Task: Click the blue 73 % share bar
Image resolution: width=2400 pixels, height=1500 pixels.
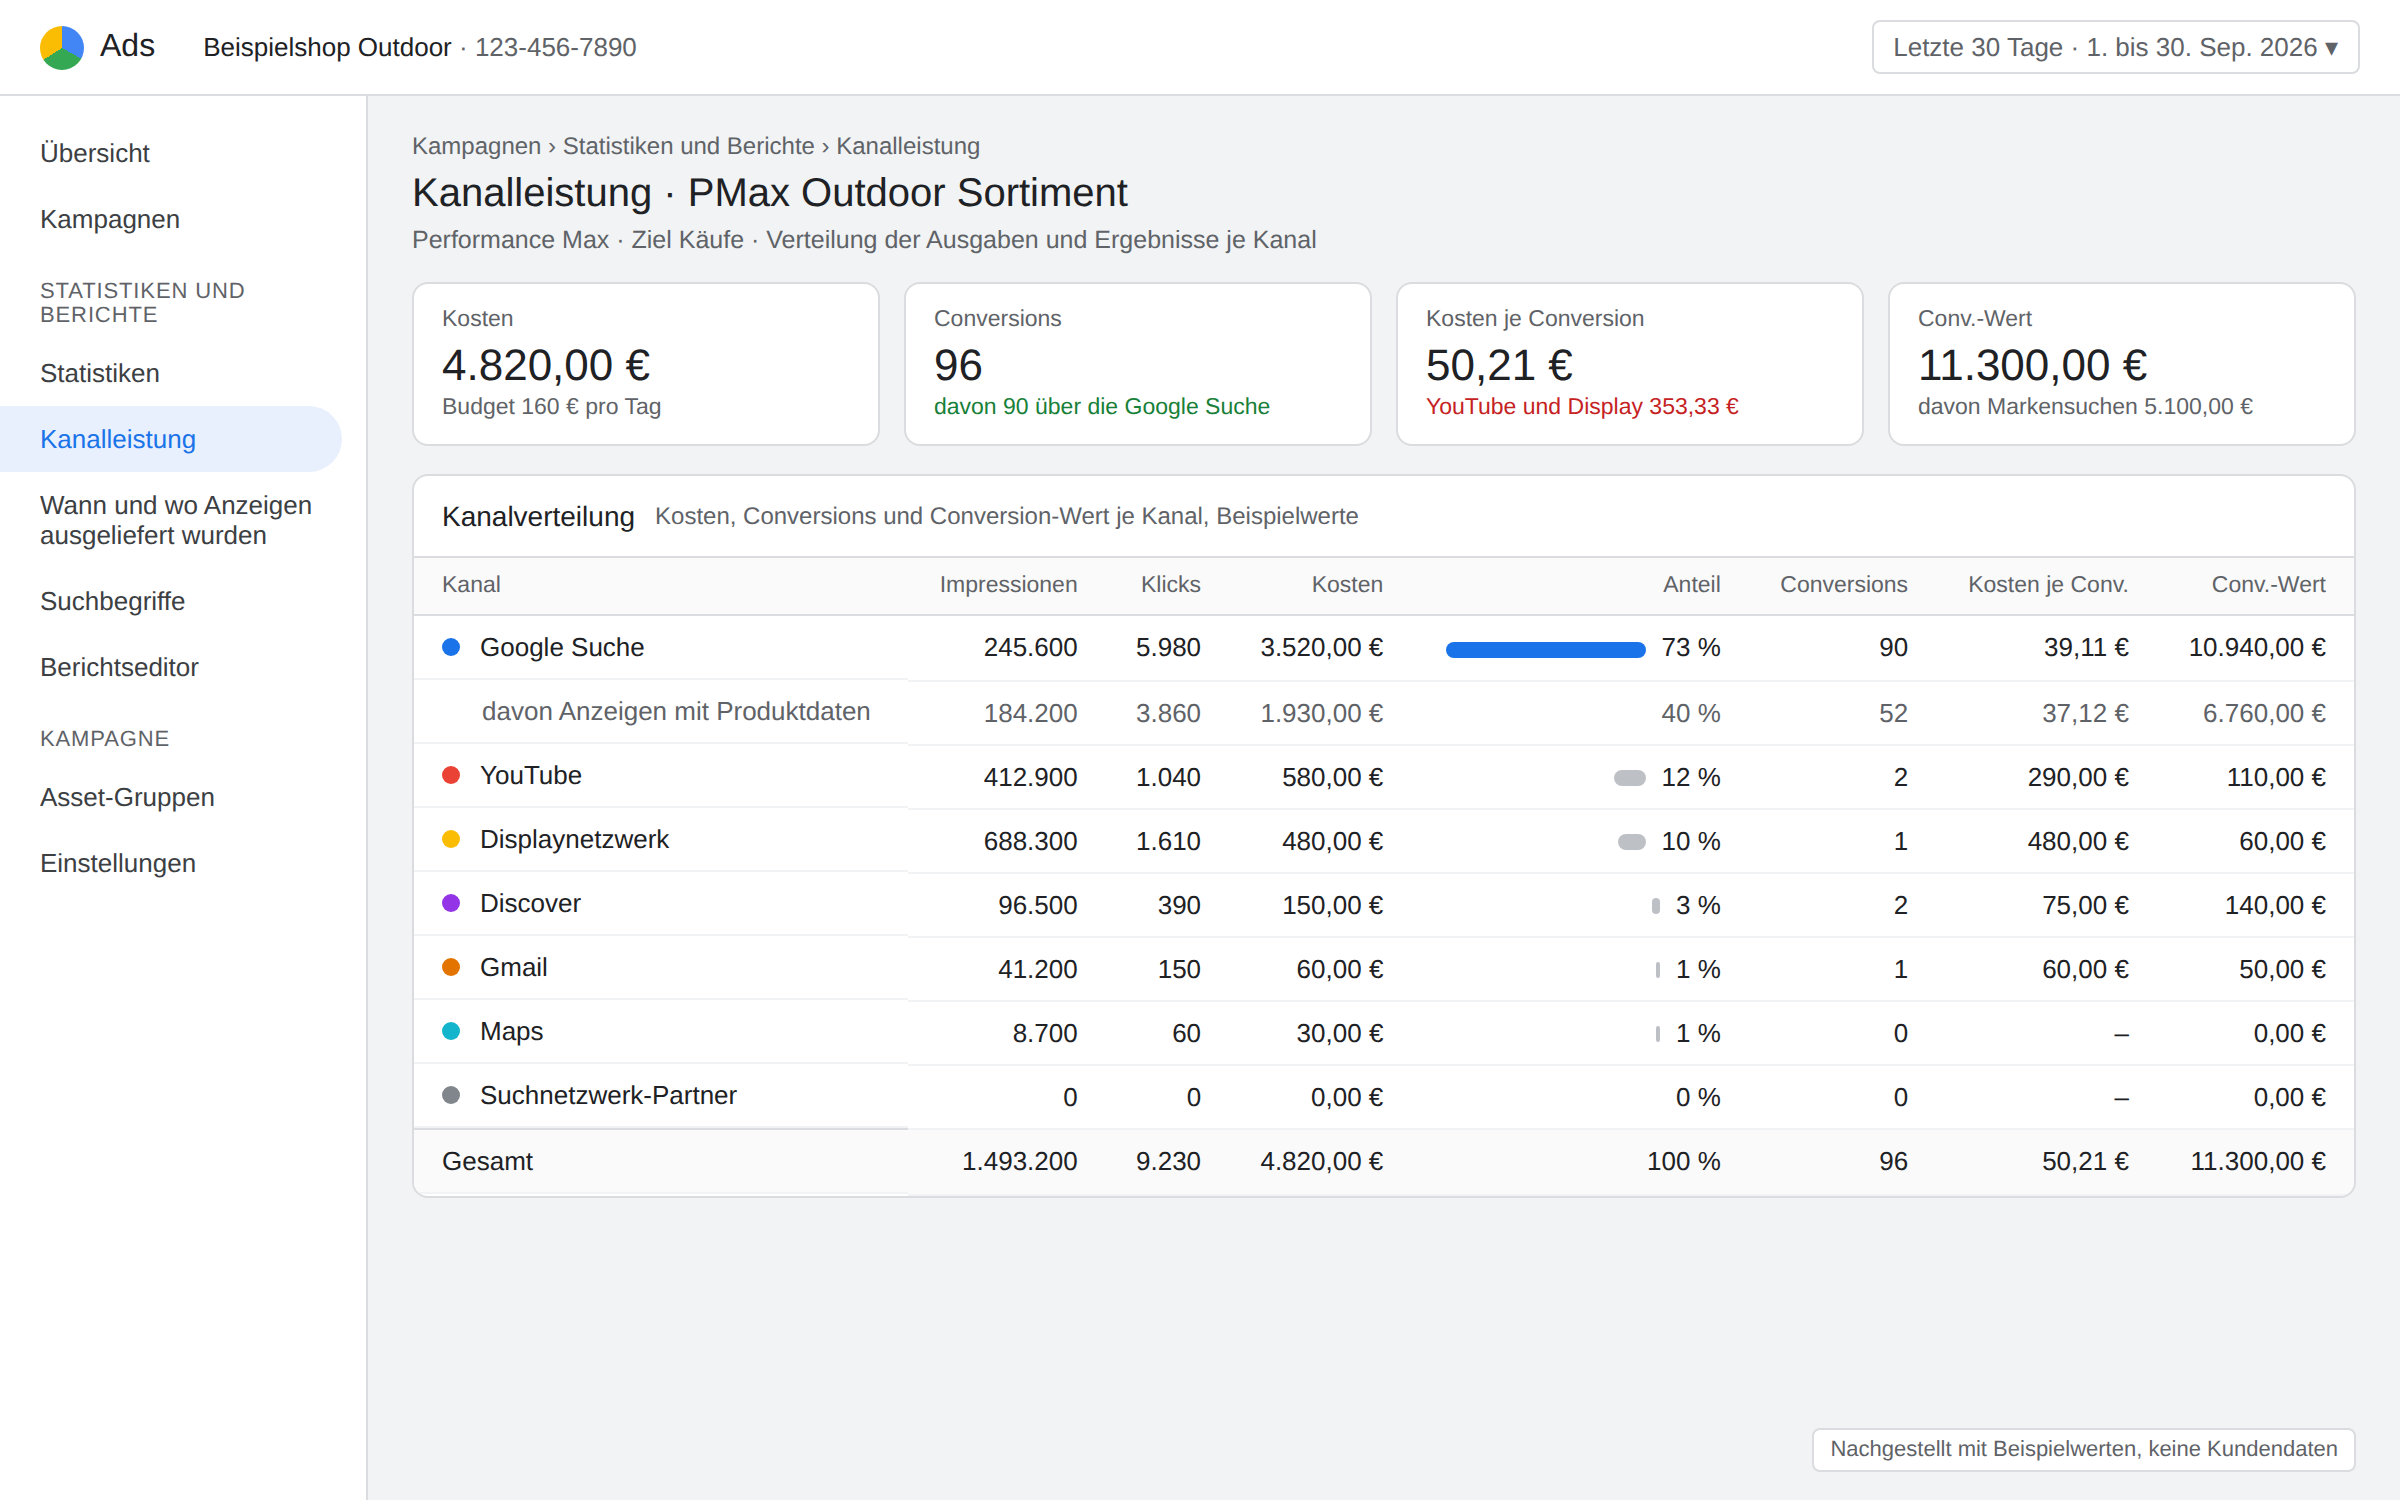Action: point(1546,650)
